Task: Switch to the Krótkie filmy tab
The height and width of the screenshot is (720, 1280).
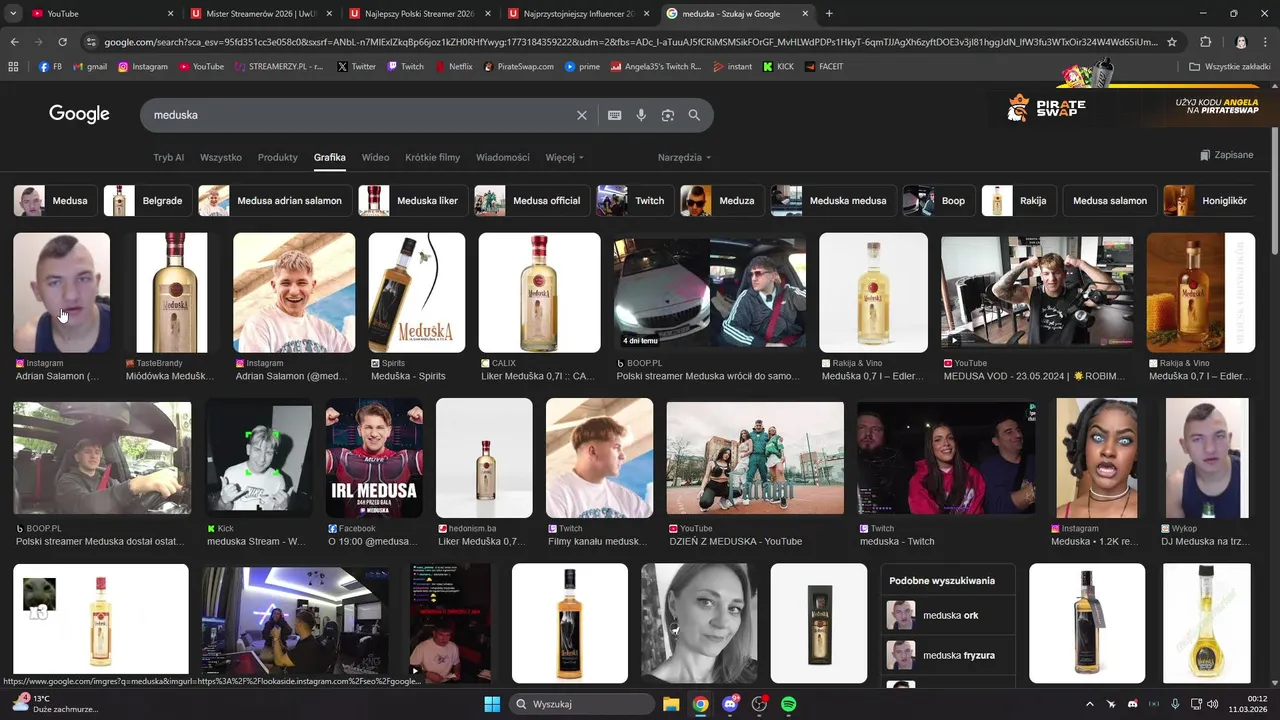Action: pyautogui.click(x=432, y=157)
